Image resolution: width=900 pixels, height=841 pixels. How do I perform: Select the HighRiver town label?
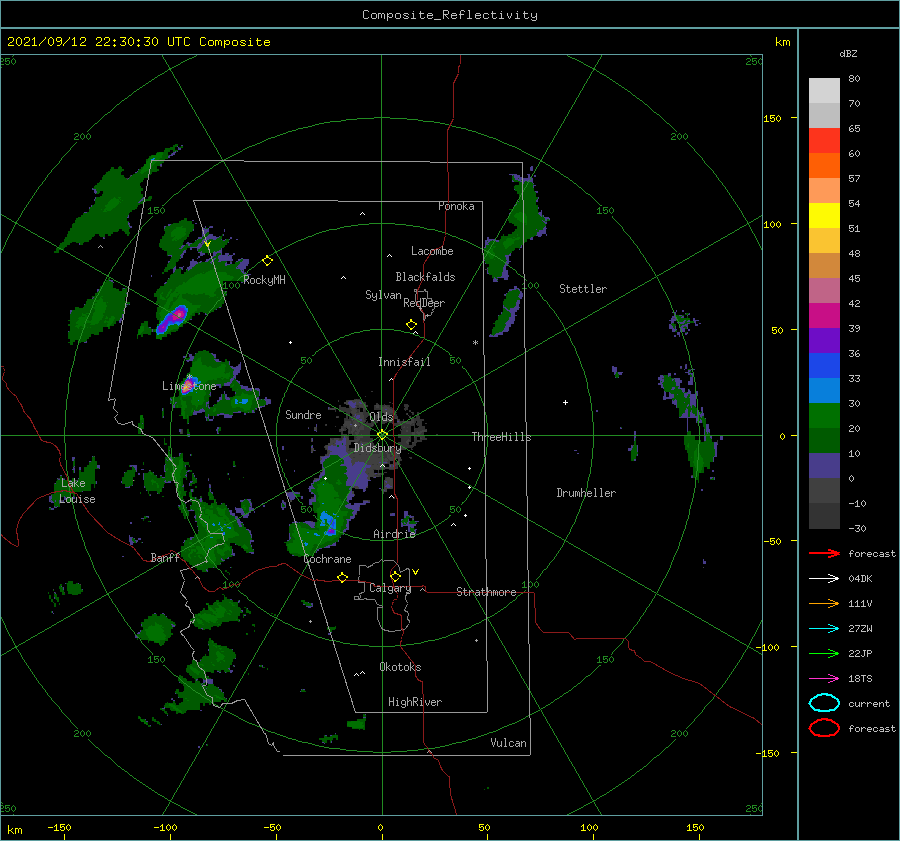[x=415, y=702]
